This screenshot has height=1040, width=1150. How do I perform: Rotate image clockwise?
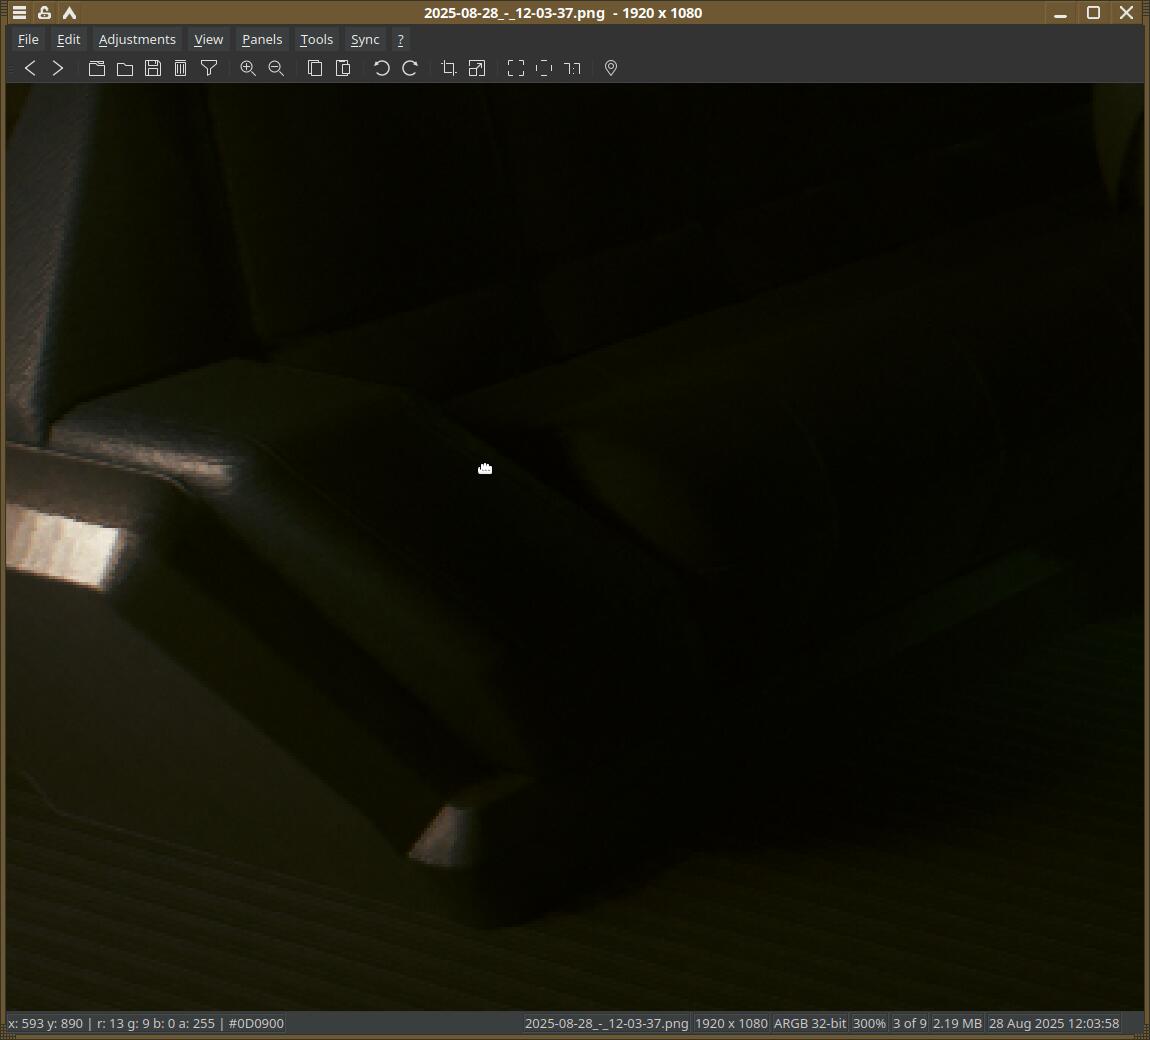[x=410, y=68]
